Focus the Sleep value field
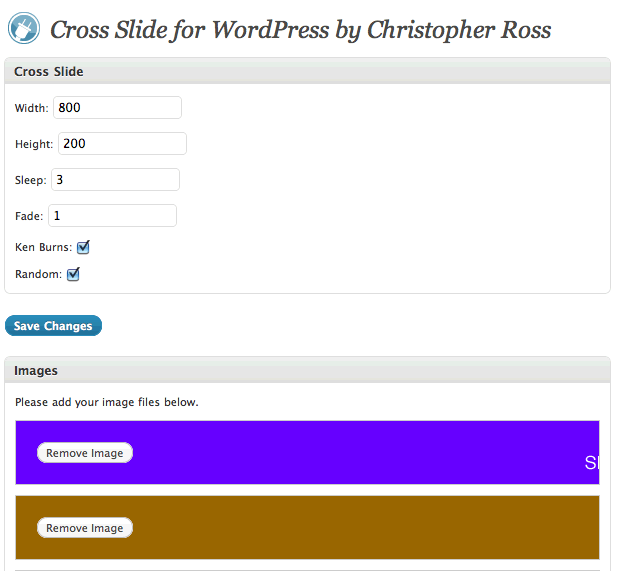Screen dimensions: 622x571 115,180
